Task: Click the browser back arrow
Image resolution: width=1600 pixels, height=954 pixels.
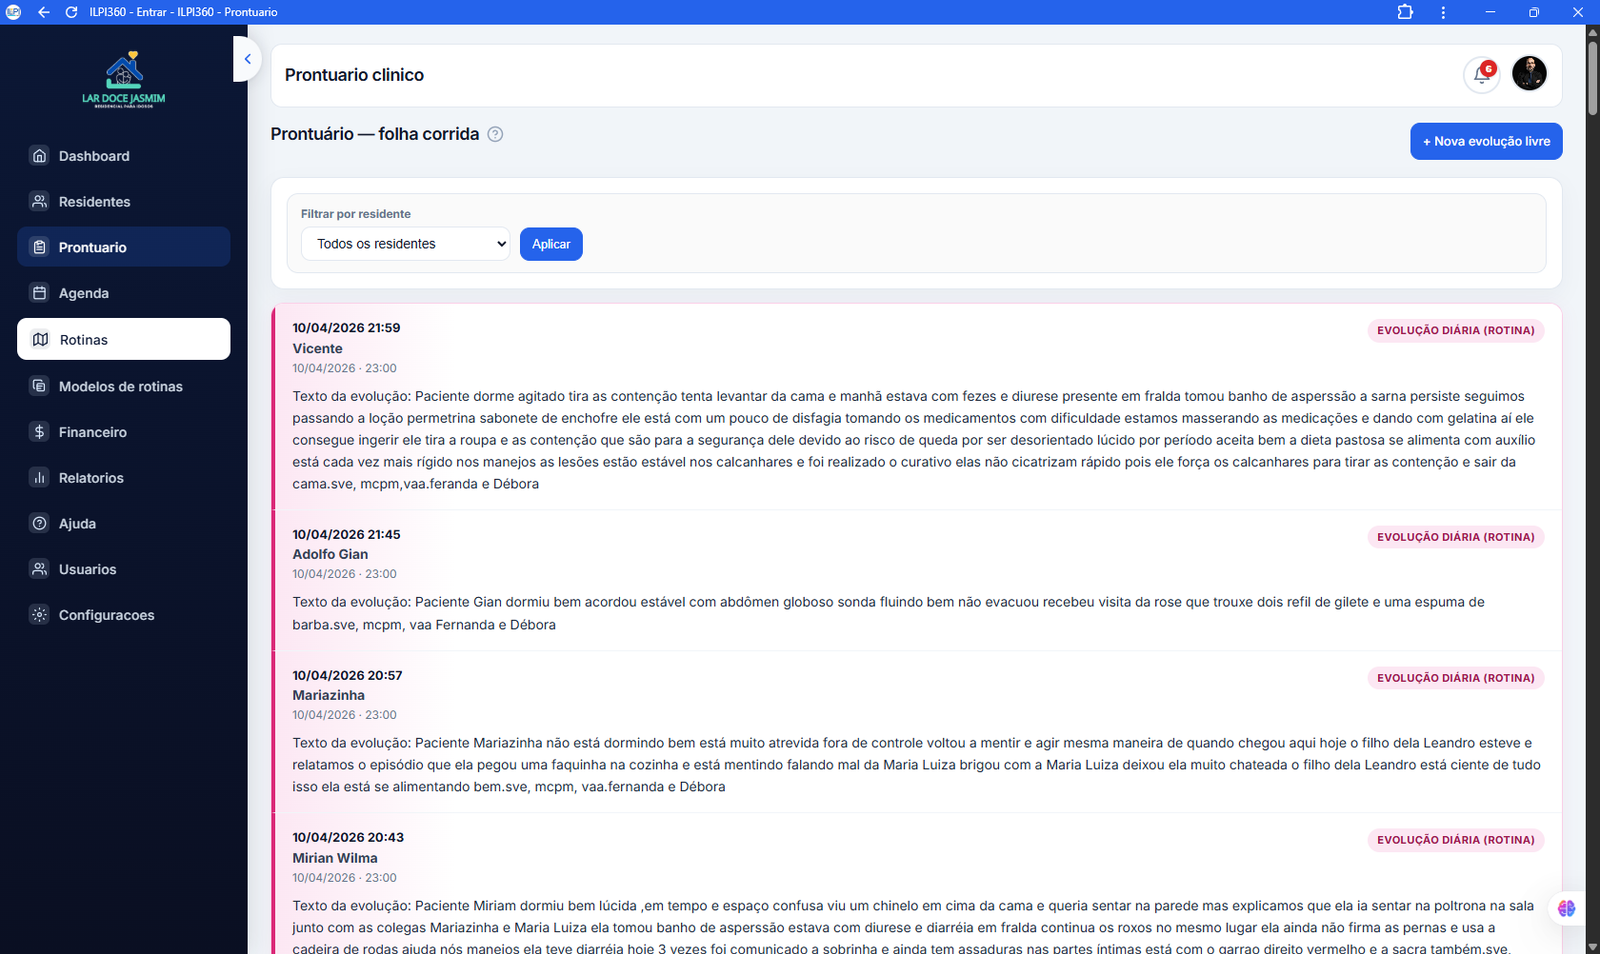Action: [43, 12]
